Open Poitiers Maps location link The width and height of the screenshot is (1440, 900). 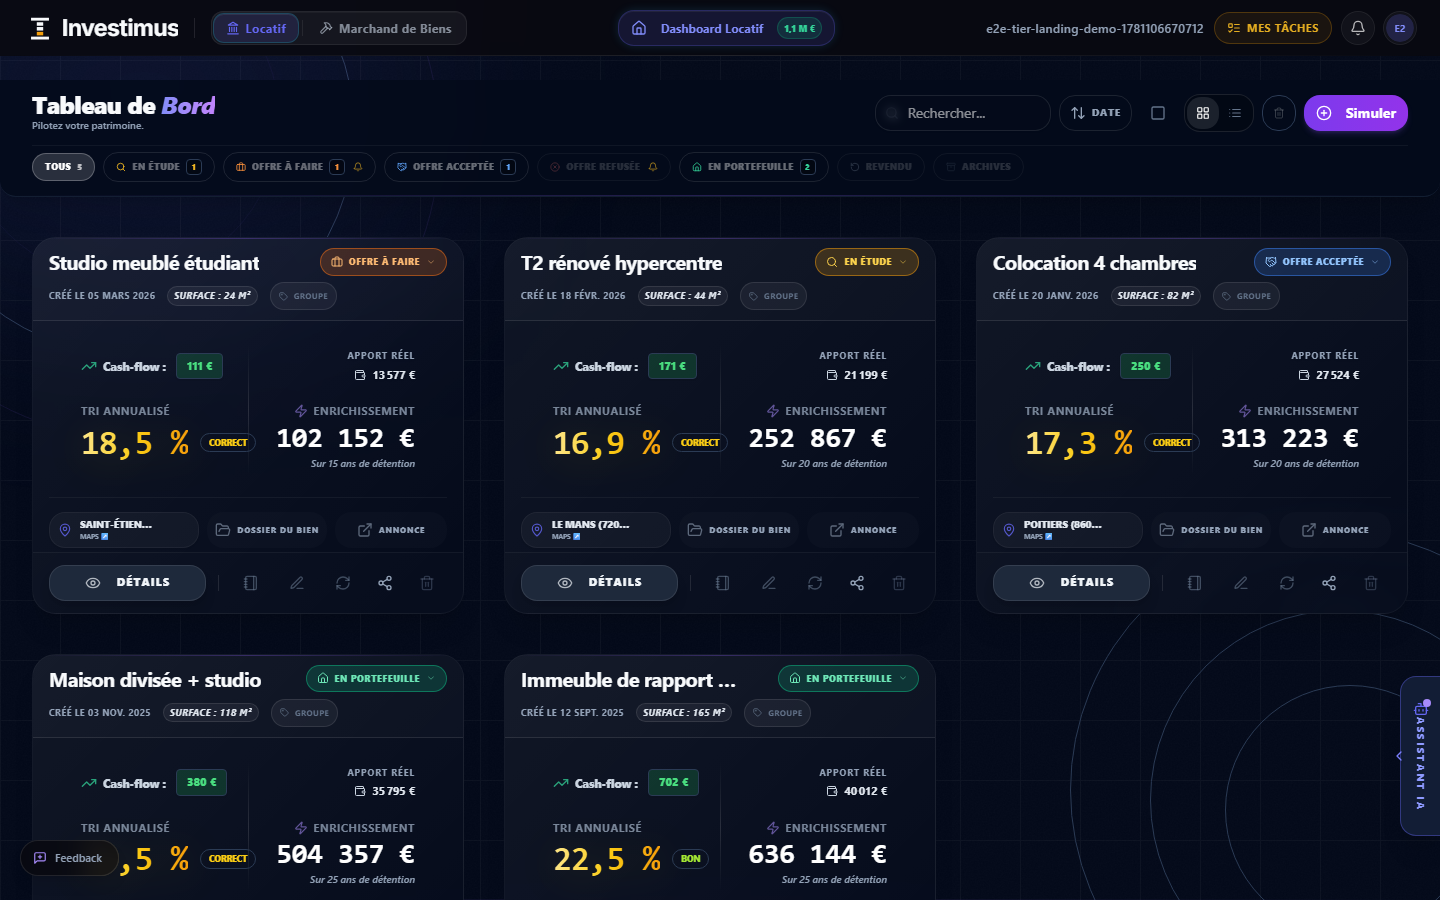(x=1068, y=530)
